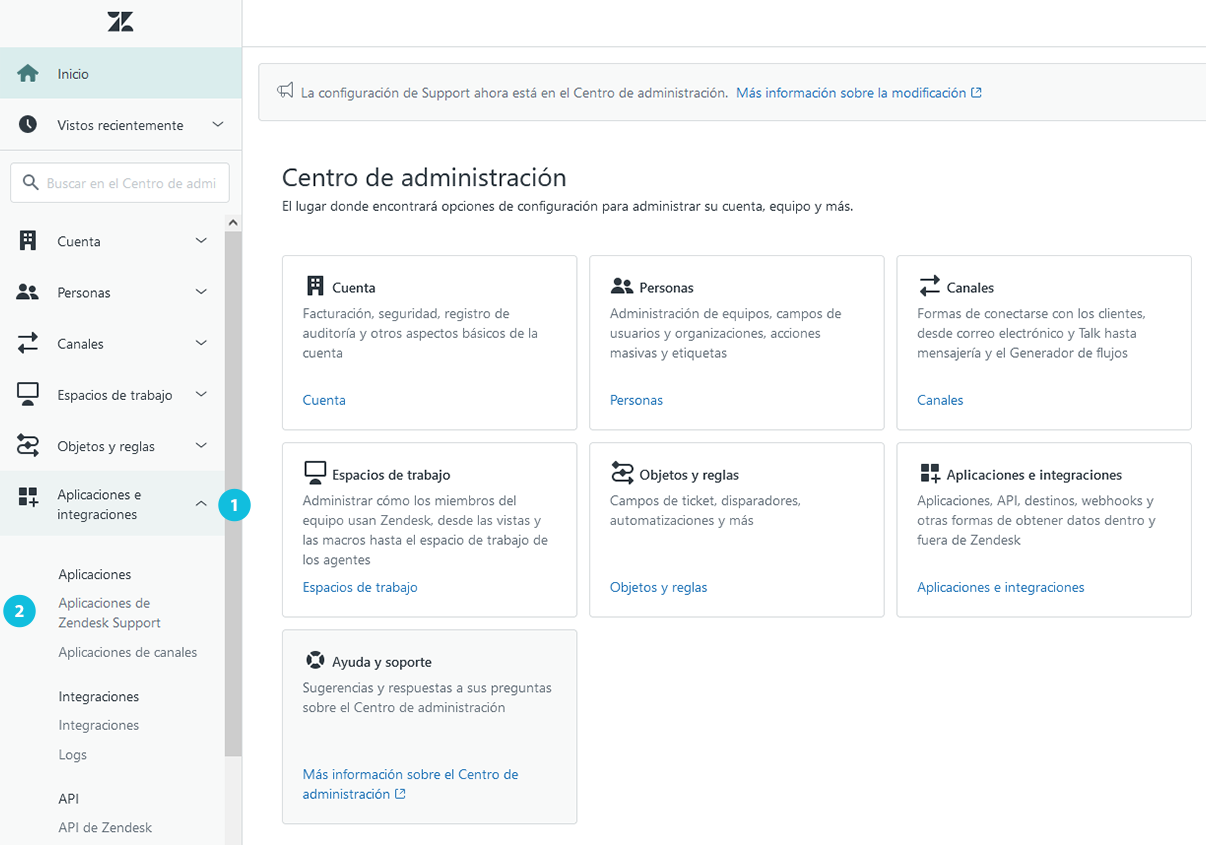Viewport: 1206px width, 845px height.
Task: Select Aplicaciones de canales menu item
Action: [127, 652]
